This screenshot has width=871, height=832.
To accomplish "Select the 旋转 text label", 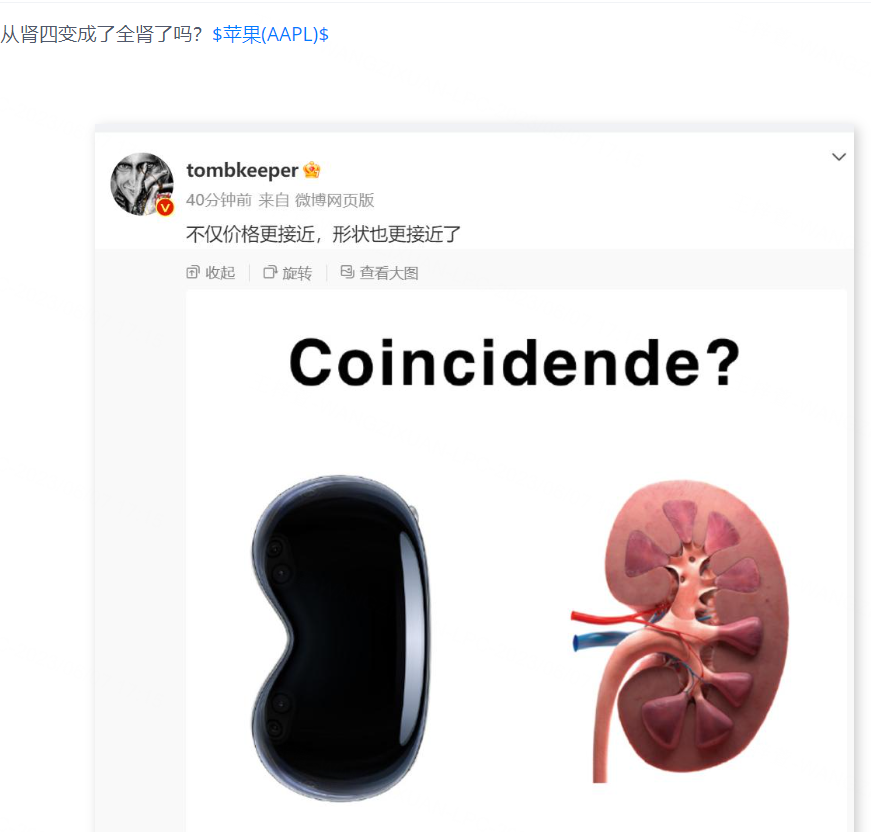I will tap(297, 273).
